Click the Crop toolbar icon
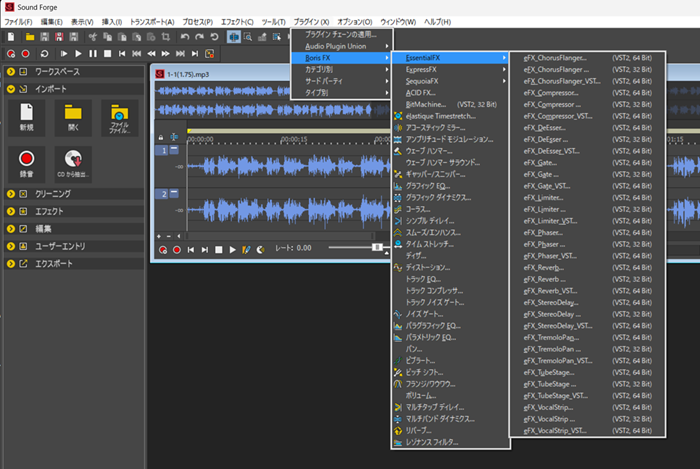This screenshot has height=469, width=700. pyautogui.click(x=166, y=37)
